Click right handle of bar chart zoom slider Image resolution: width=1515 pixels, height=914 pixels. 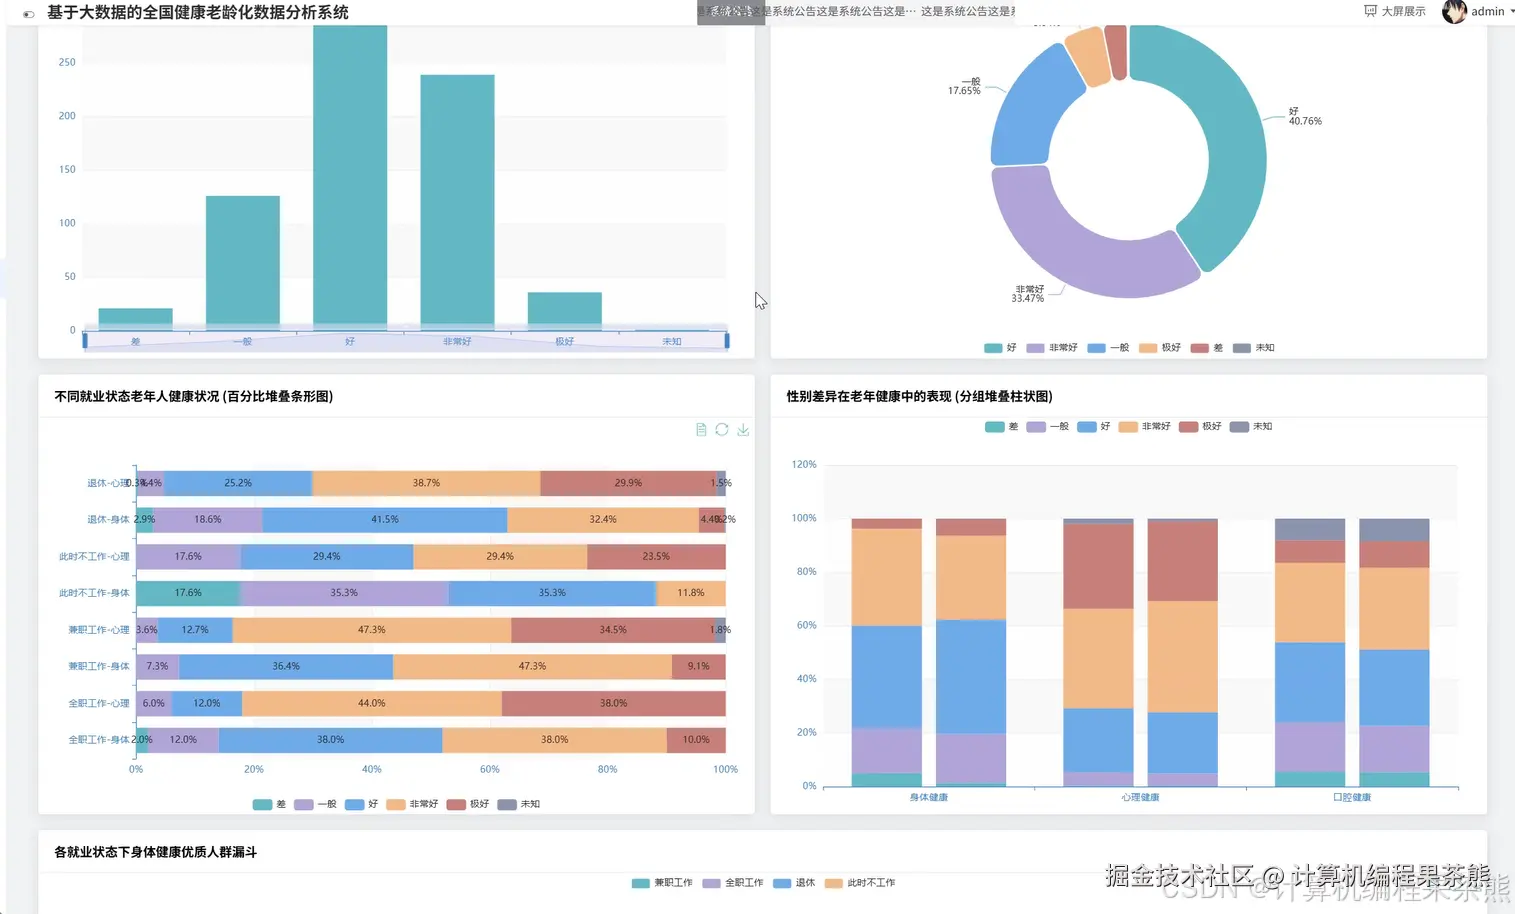point(727,341)
